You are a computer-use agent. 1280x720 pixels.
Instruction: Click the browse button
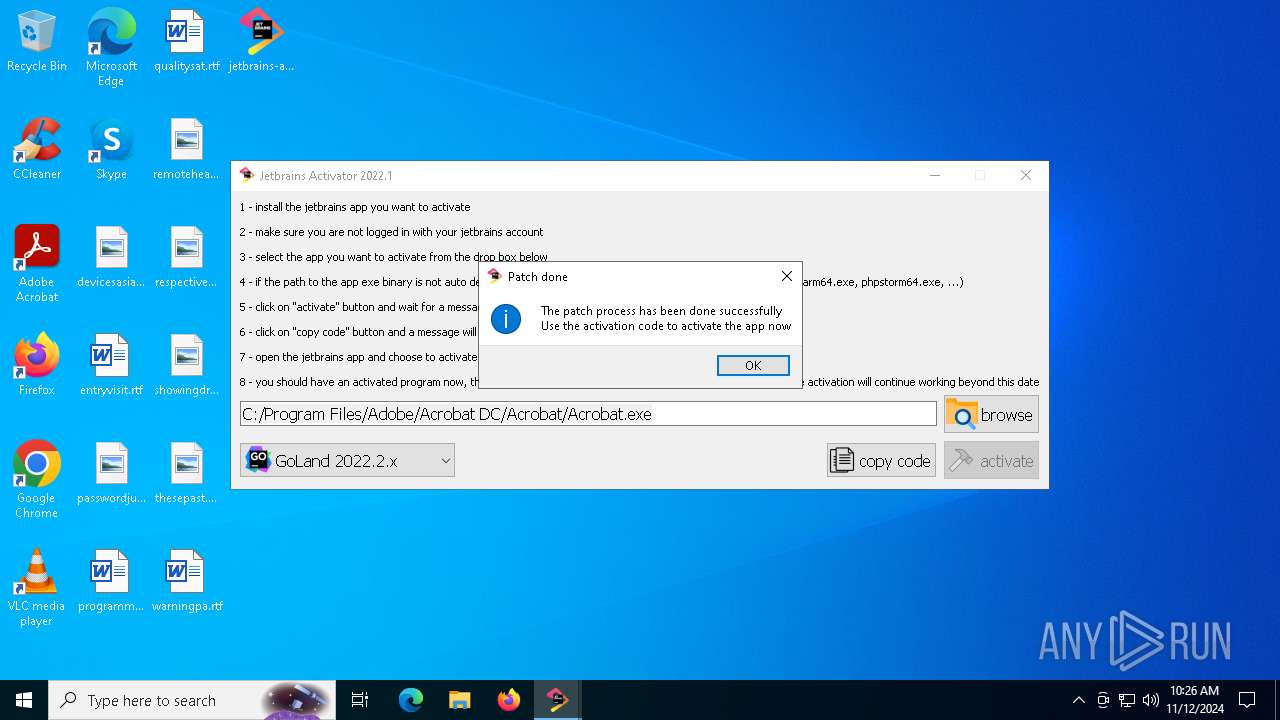991,414
